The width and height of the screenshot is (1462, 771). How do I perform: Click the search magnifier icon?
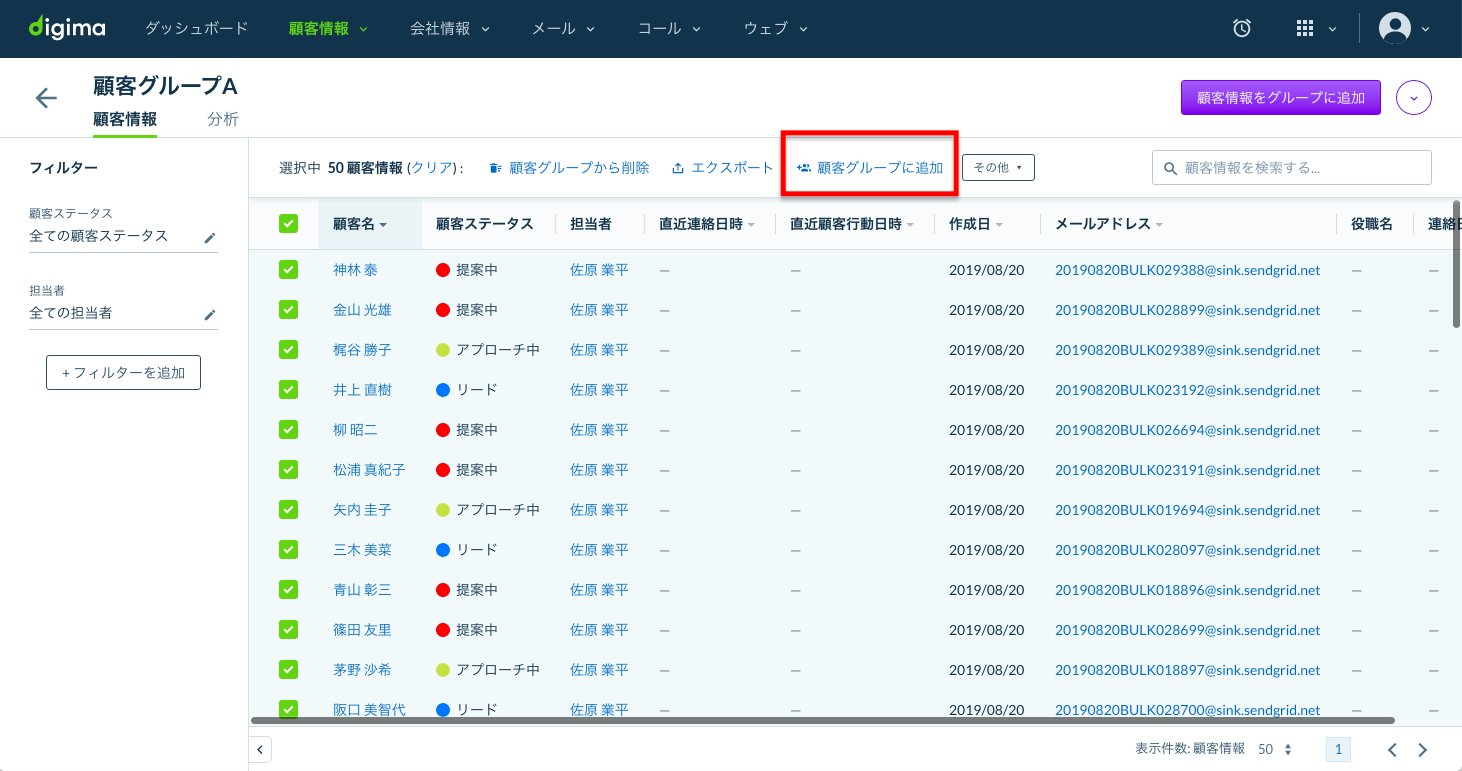click(1170, 168)
